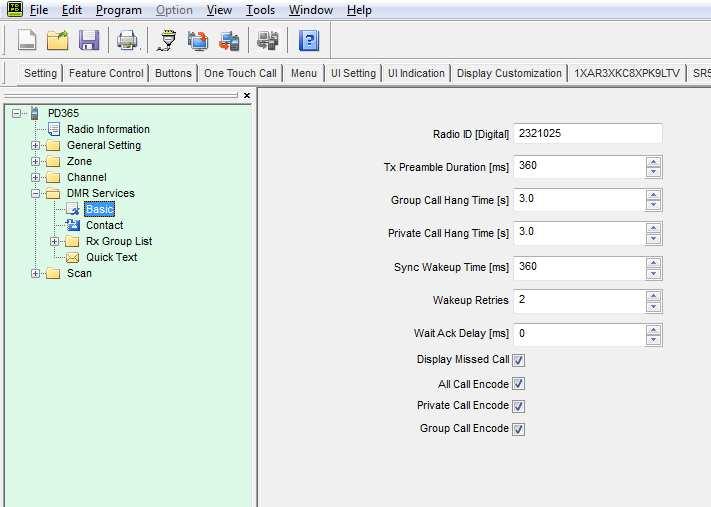The height and width of the screenshot is (507, 711).
Task: Decrease Sync Wakeup Time with down arrow
Action: [653, 273]
